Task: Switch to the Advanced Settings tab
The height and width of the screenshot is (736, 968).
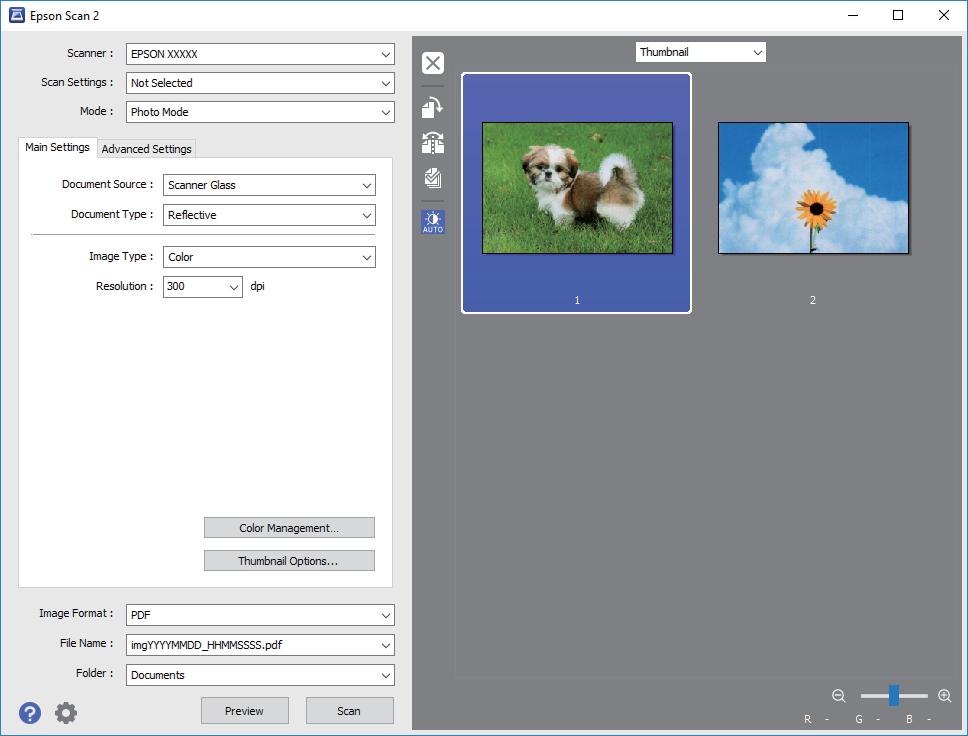Action: point(146,149)
